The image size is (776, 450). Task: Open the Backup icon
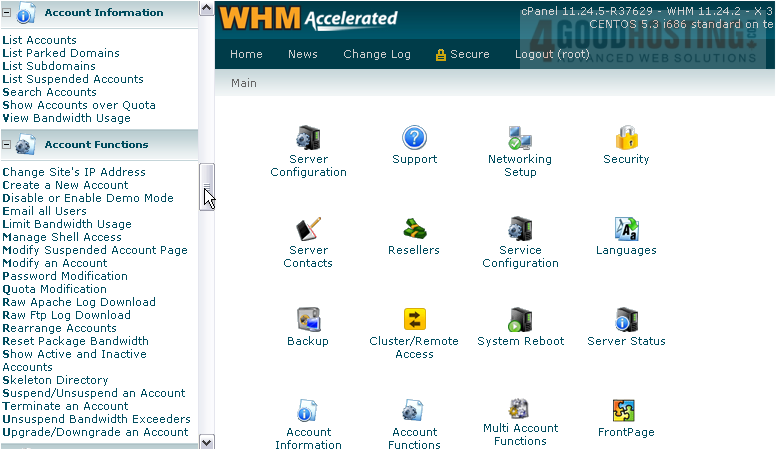308,320
